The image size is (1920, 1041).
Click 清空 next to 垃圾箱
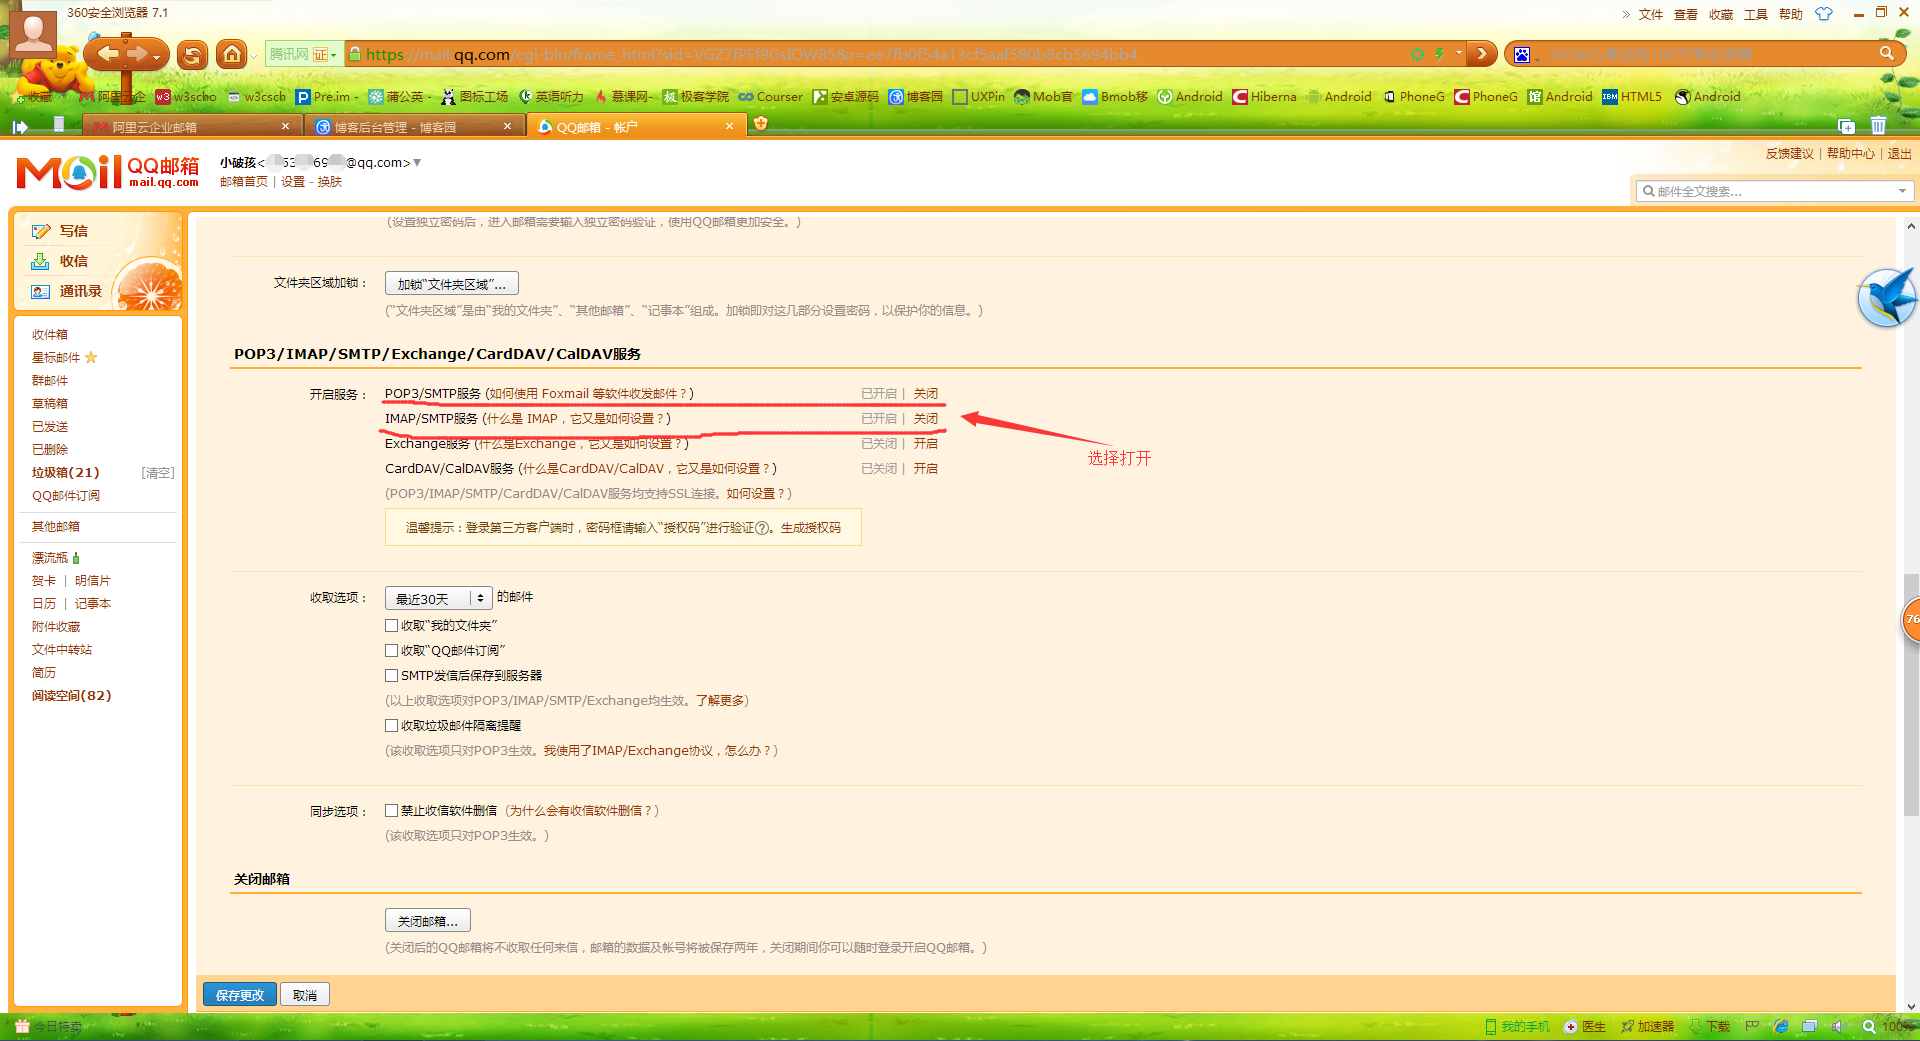coord(158,472)
